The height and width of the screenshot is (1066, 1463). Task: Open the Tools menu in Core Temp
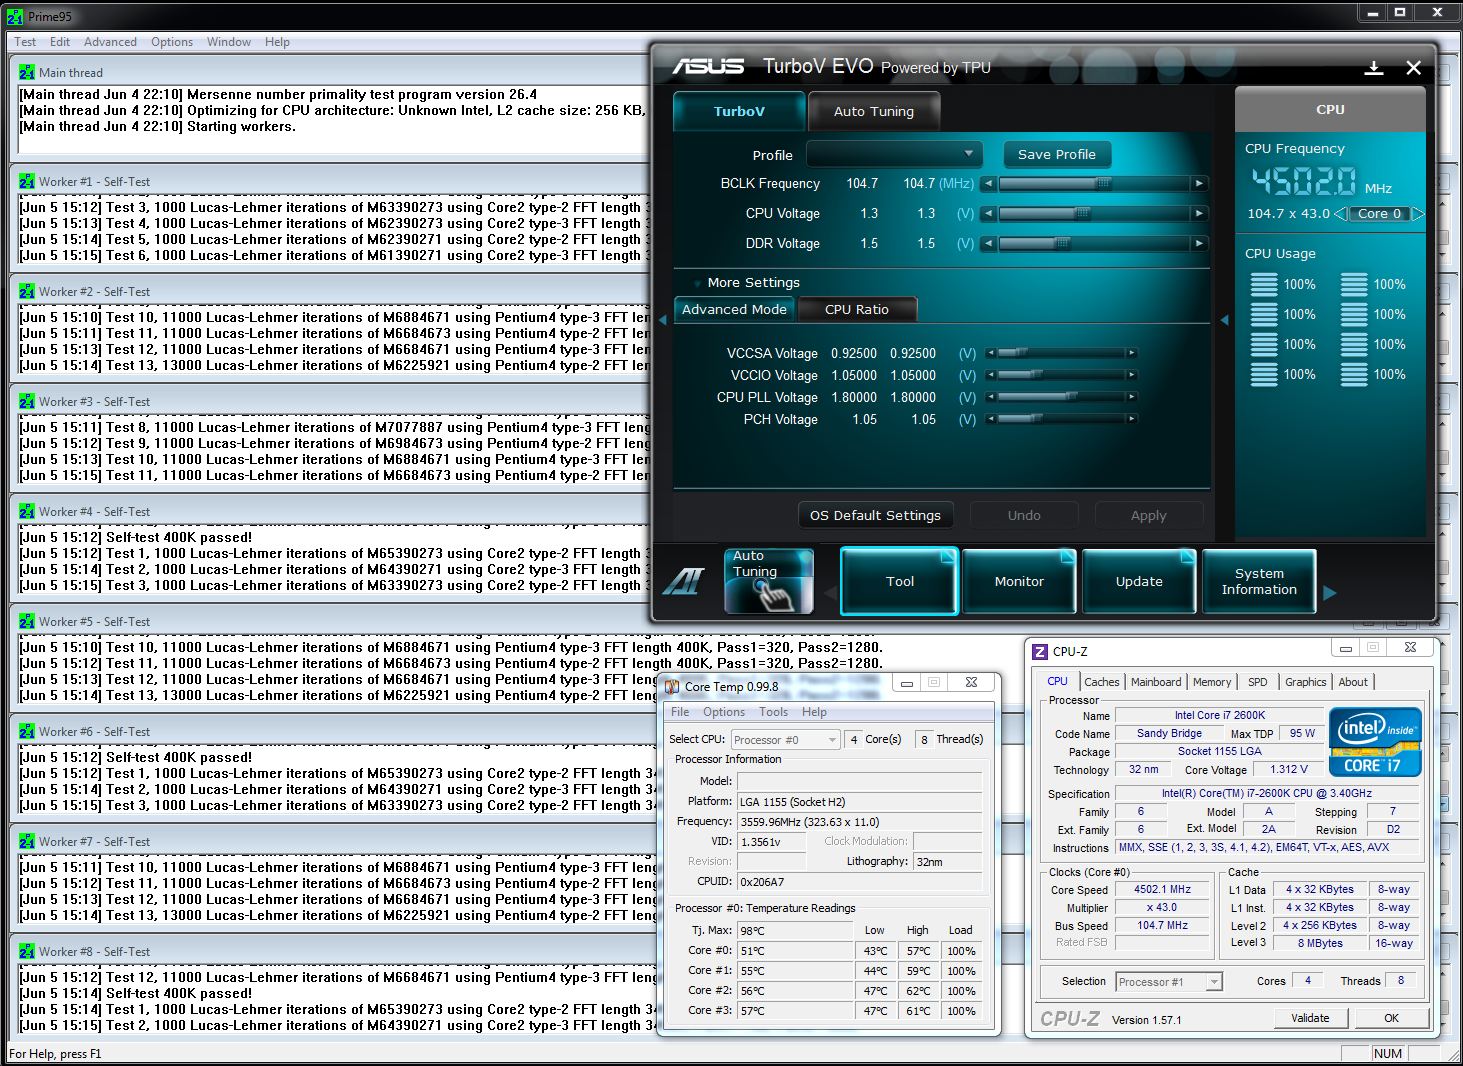click(x=773, y=712)
